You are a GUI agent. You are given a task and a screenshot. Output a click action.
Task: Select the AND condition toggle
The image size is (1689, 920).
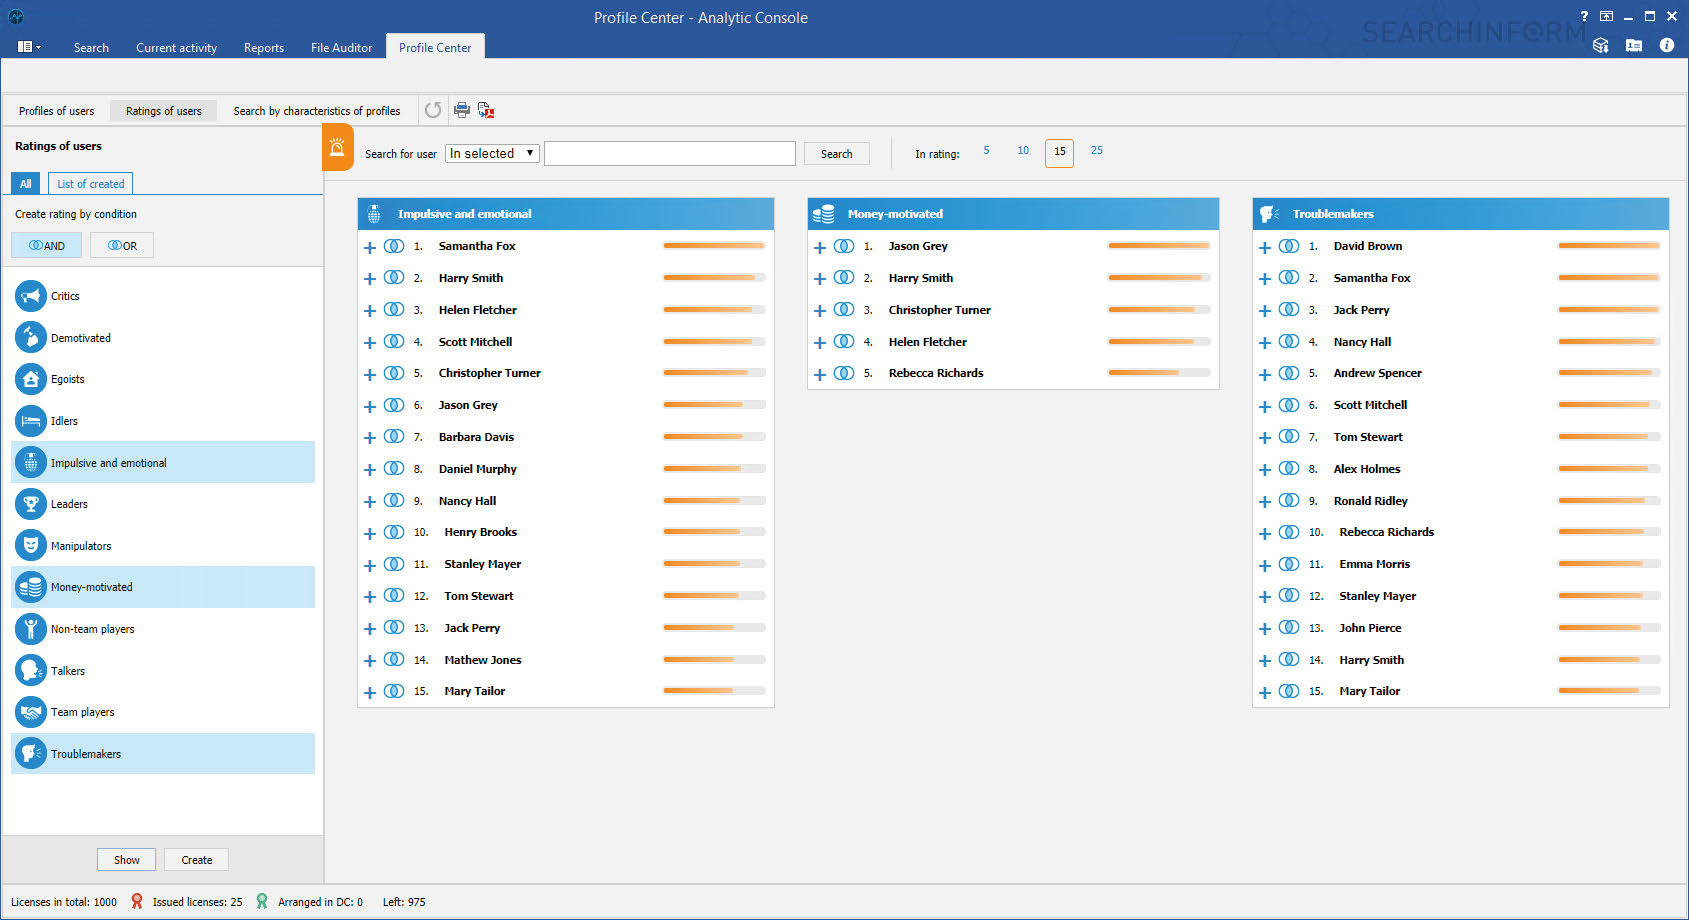point(46,245)
